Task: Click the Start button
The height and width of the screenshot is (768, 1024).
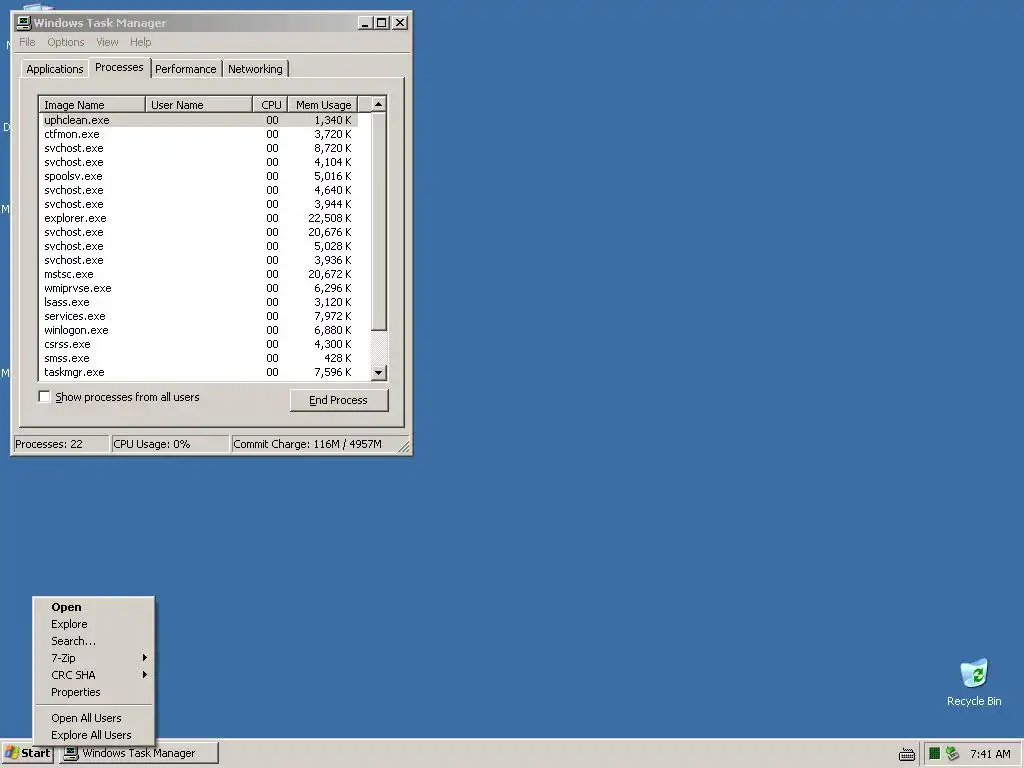Action: 27,753
